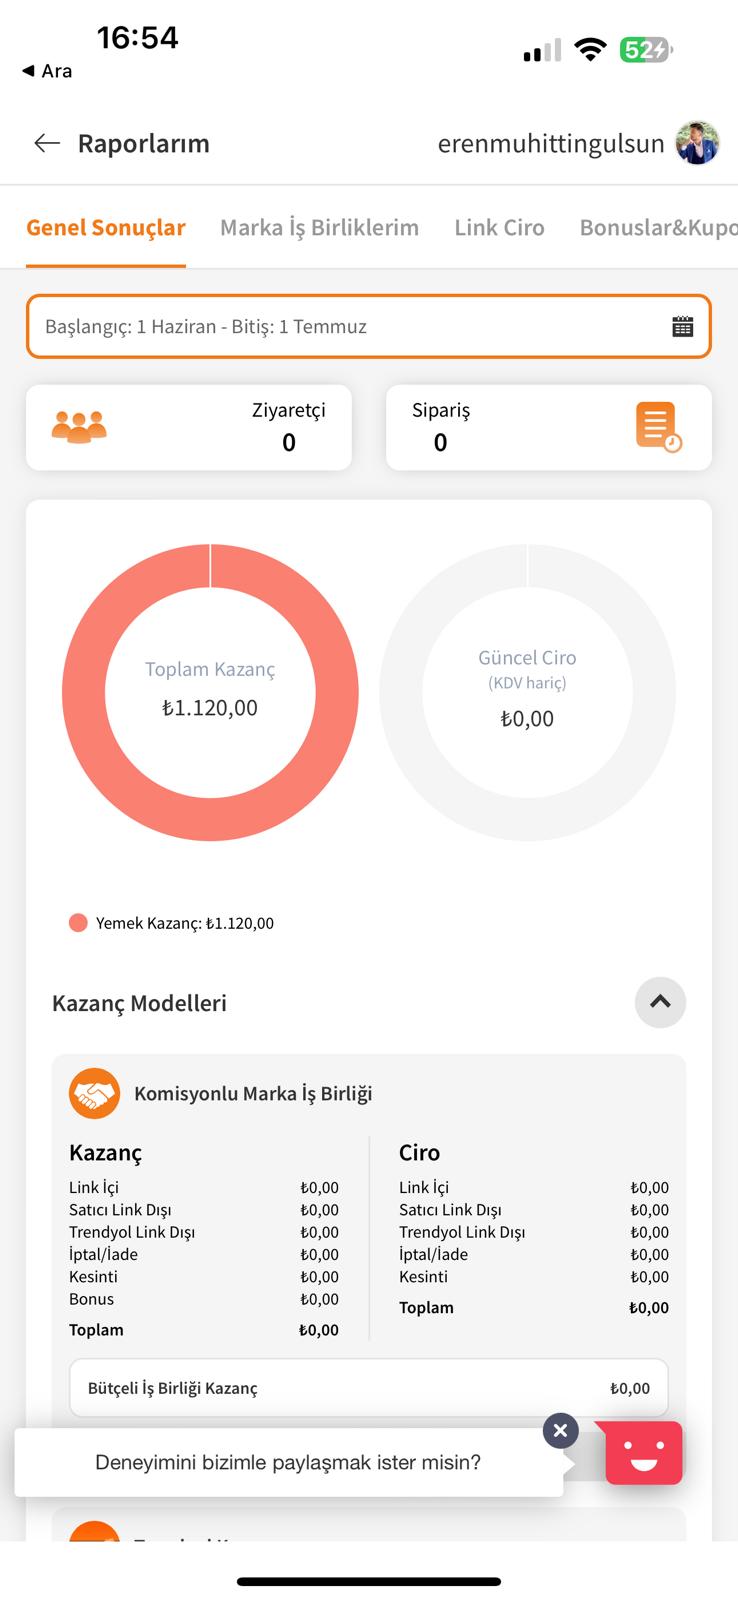Tap the Başlangıç-Bitiş date range field

369,326
